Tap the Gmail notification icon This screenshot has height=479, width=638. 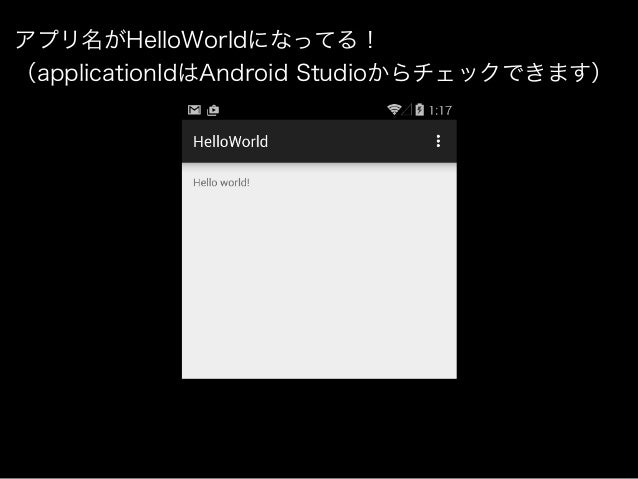pos(194,110)
